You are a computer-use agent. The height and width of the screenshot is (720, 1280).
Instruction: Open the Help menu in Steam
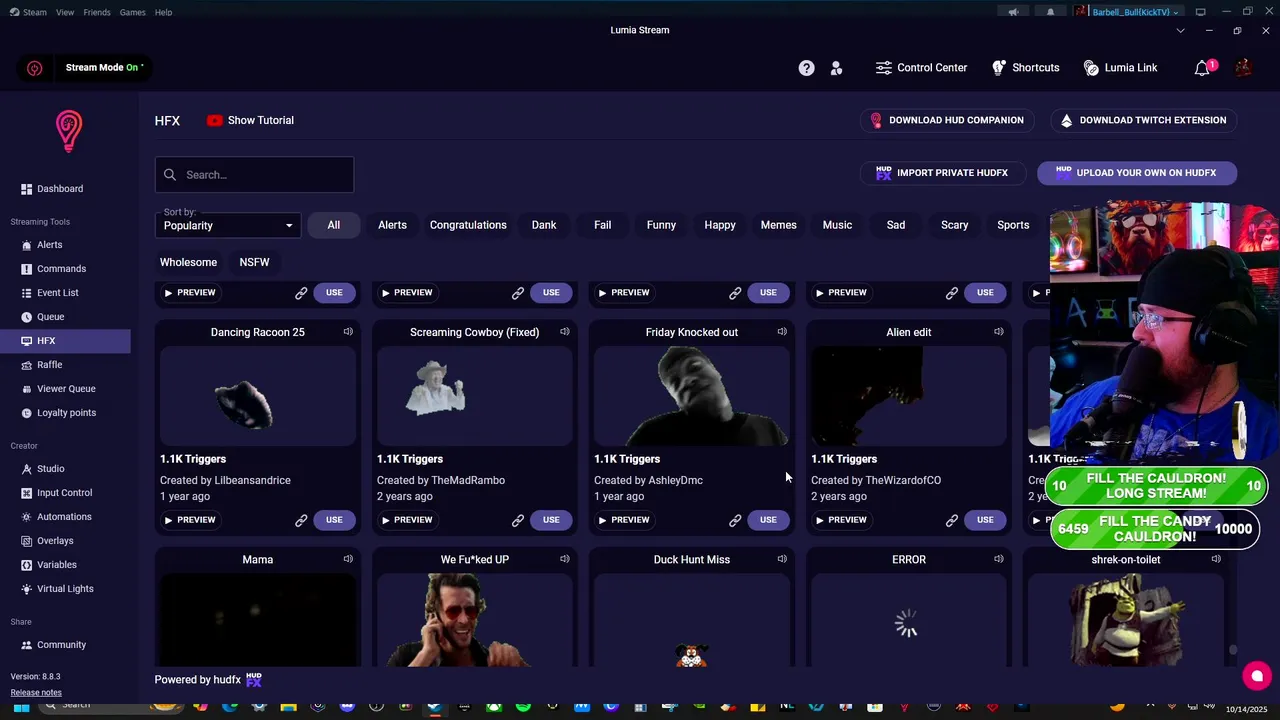(x=163, y=12)
